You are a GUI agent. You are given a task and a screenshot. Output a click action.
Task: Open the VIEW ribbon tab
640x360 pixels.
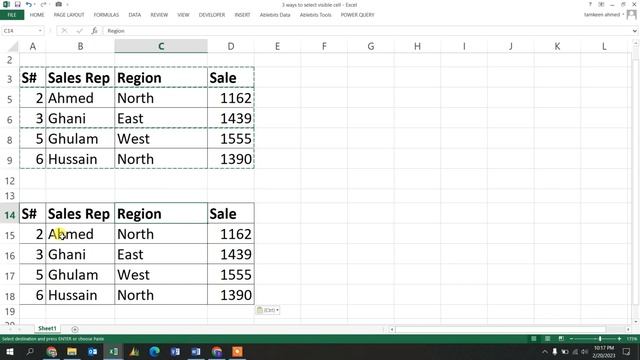[x=183, y=15]
